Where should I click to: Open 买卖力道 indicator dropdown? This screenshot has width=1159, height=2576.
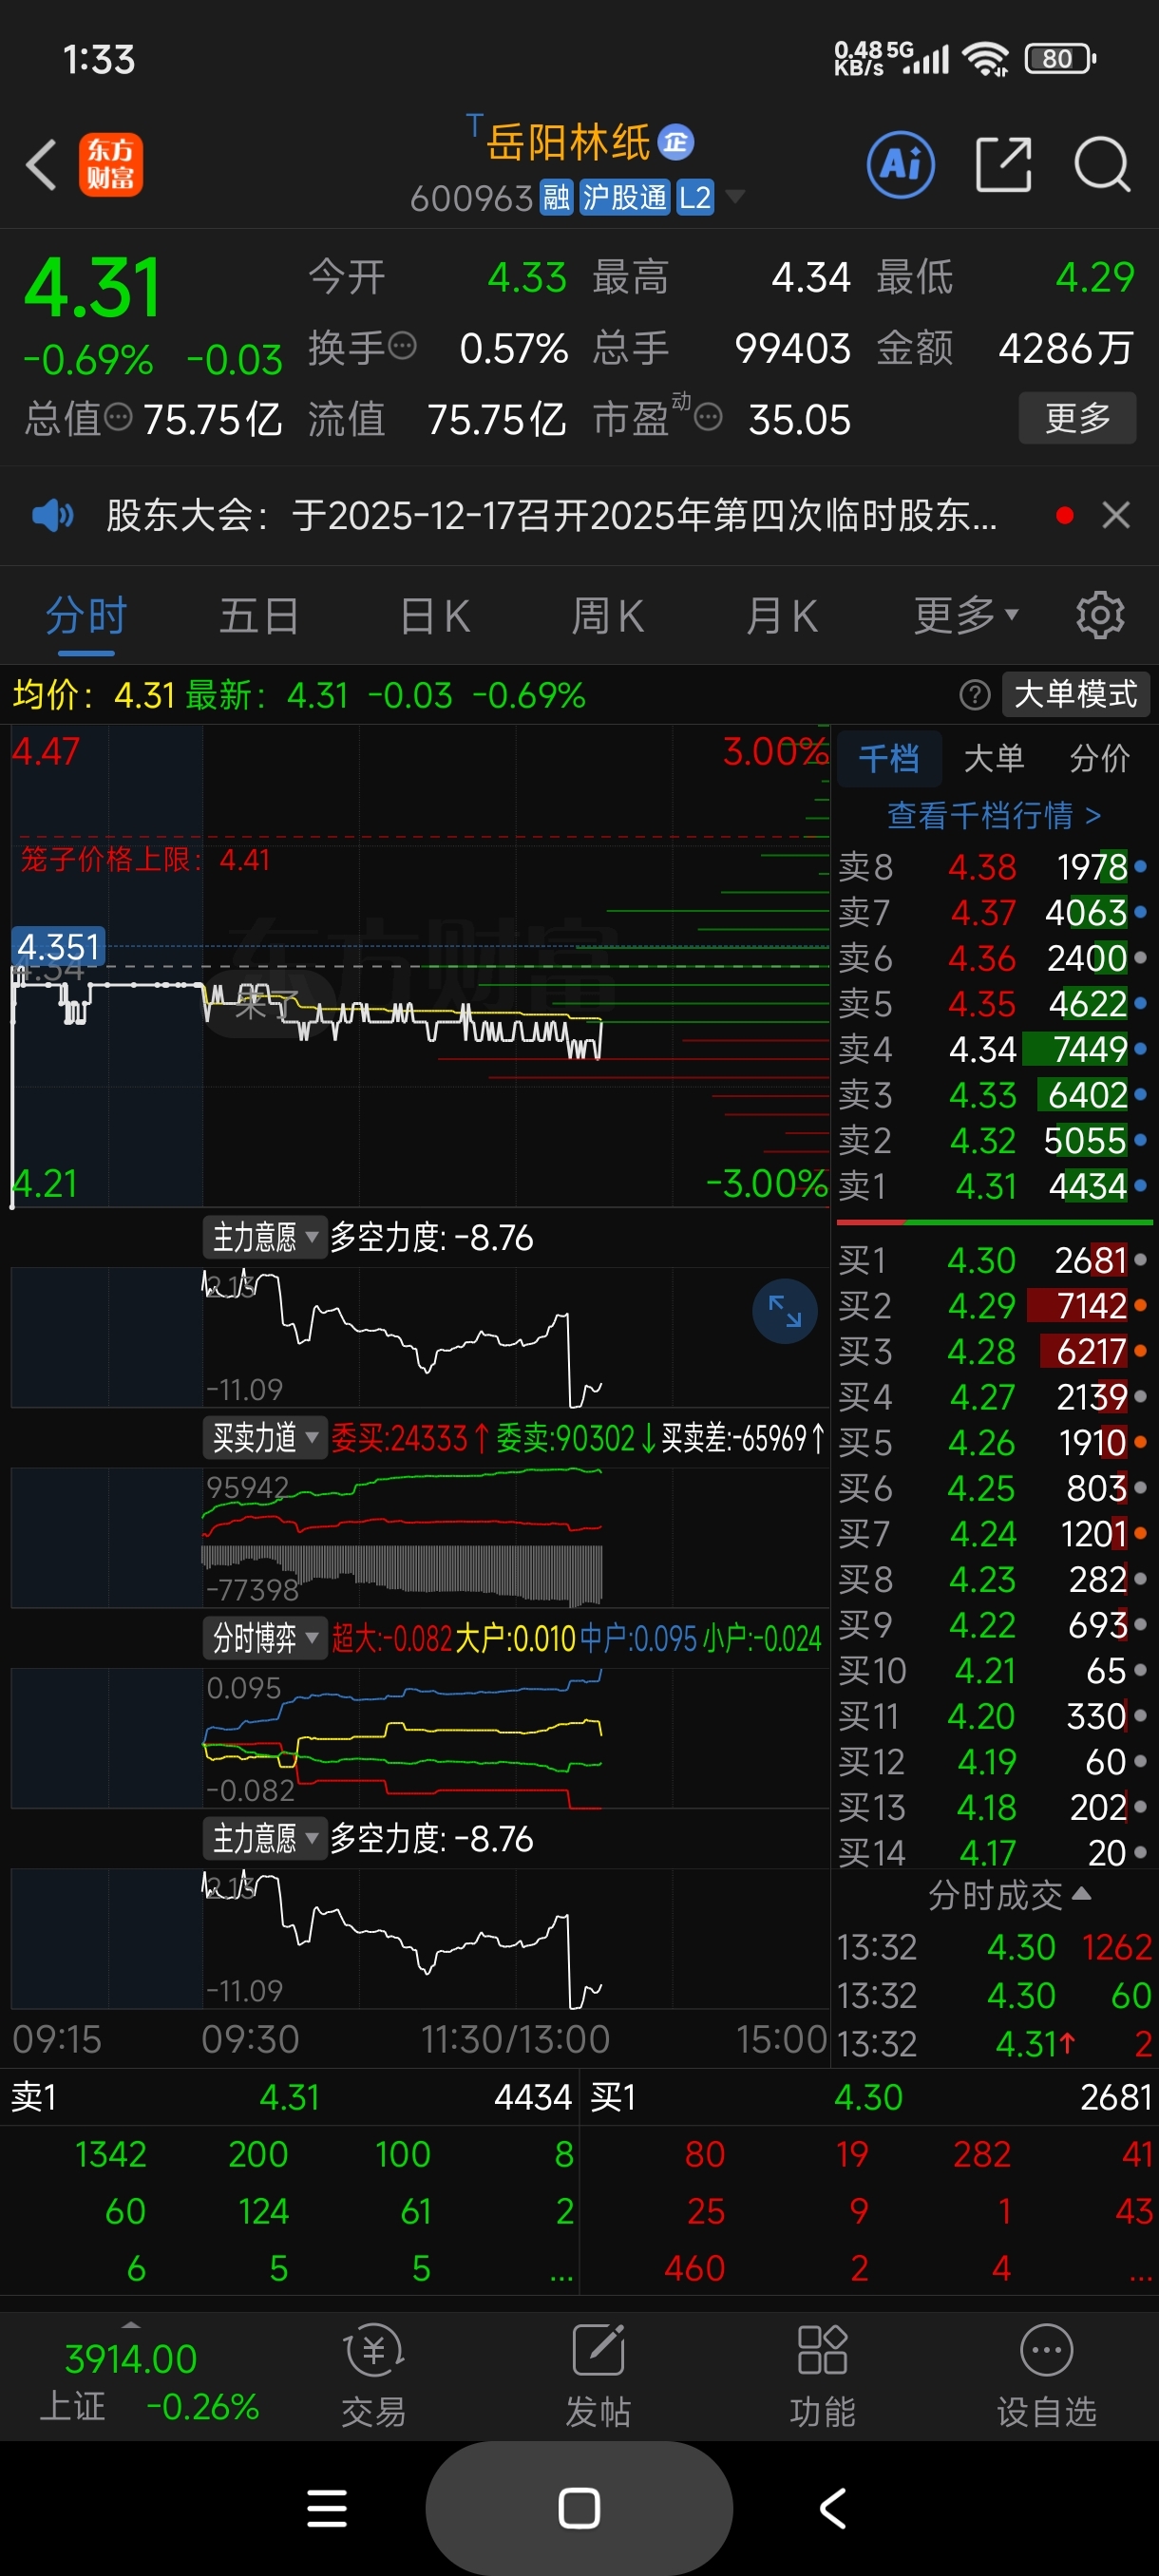[x=264, y=1438]
